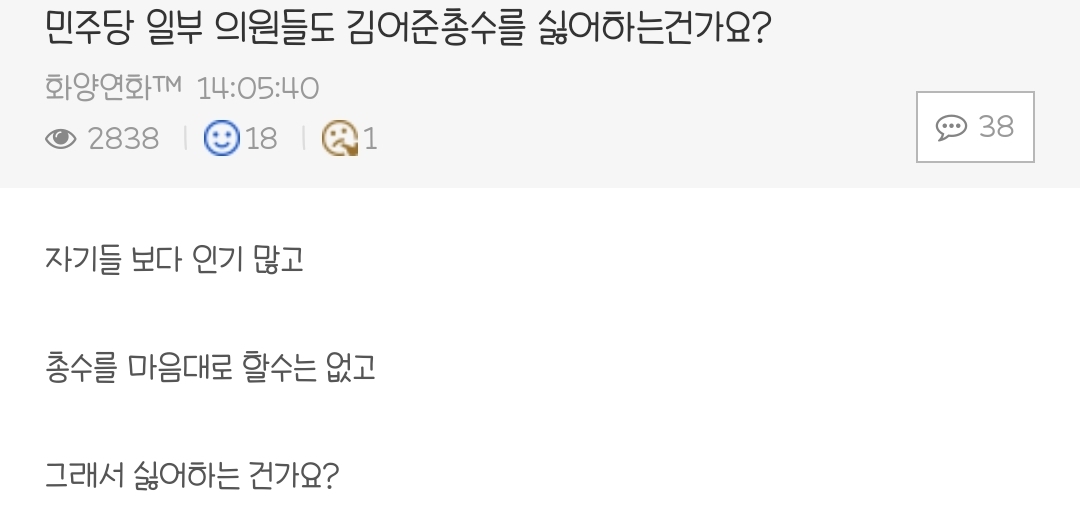Click the orange frowning dislike icon
1080x530 pixels.
(339, 139)
